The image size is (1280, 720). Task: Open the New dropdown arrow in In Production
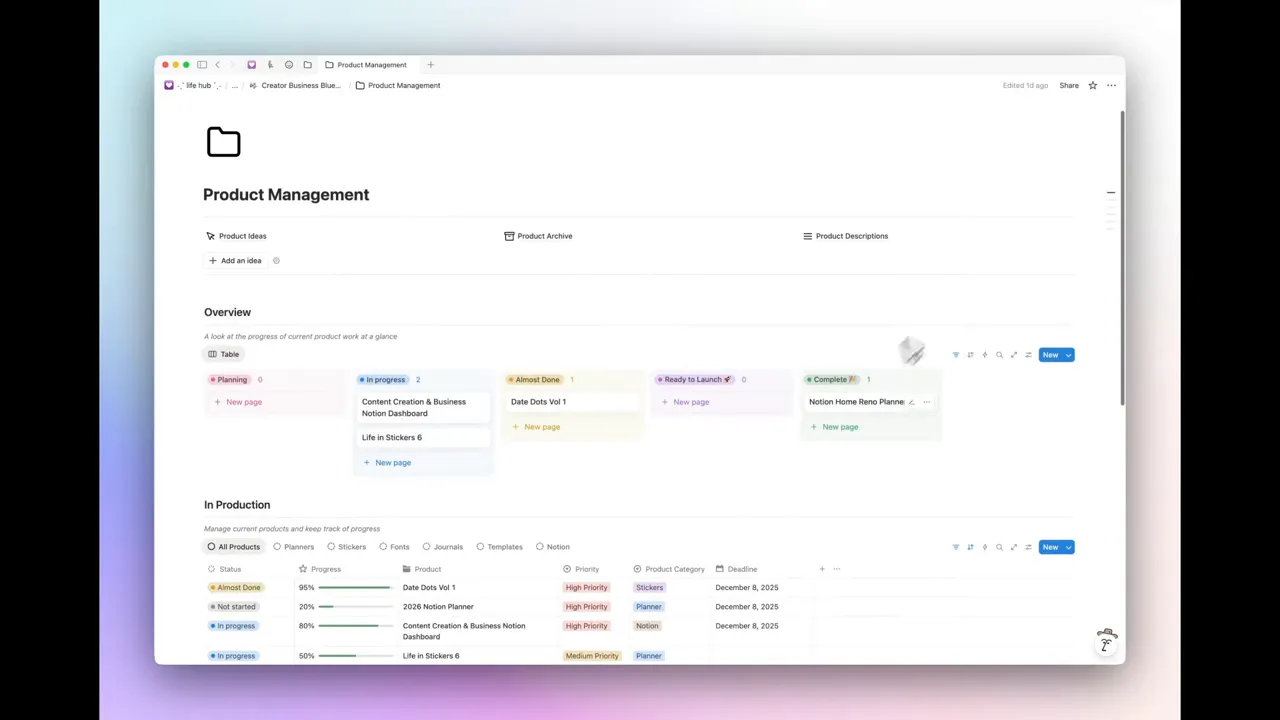[x=1068, y=547]
